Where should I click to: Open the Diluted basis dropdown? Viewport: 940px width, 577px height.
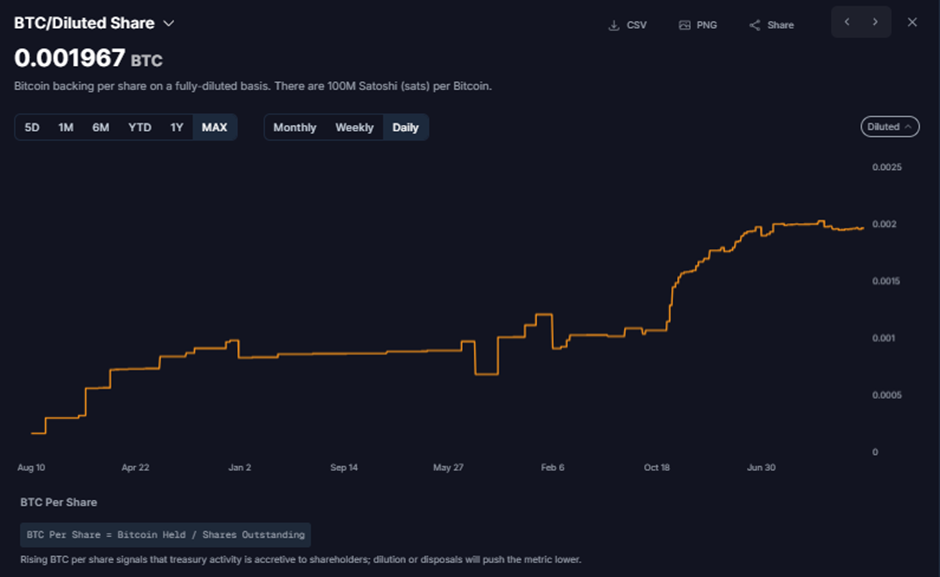coord(889,127)
